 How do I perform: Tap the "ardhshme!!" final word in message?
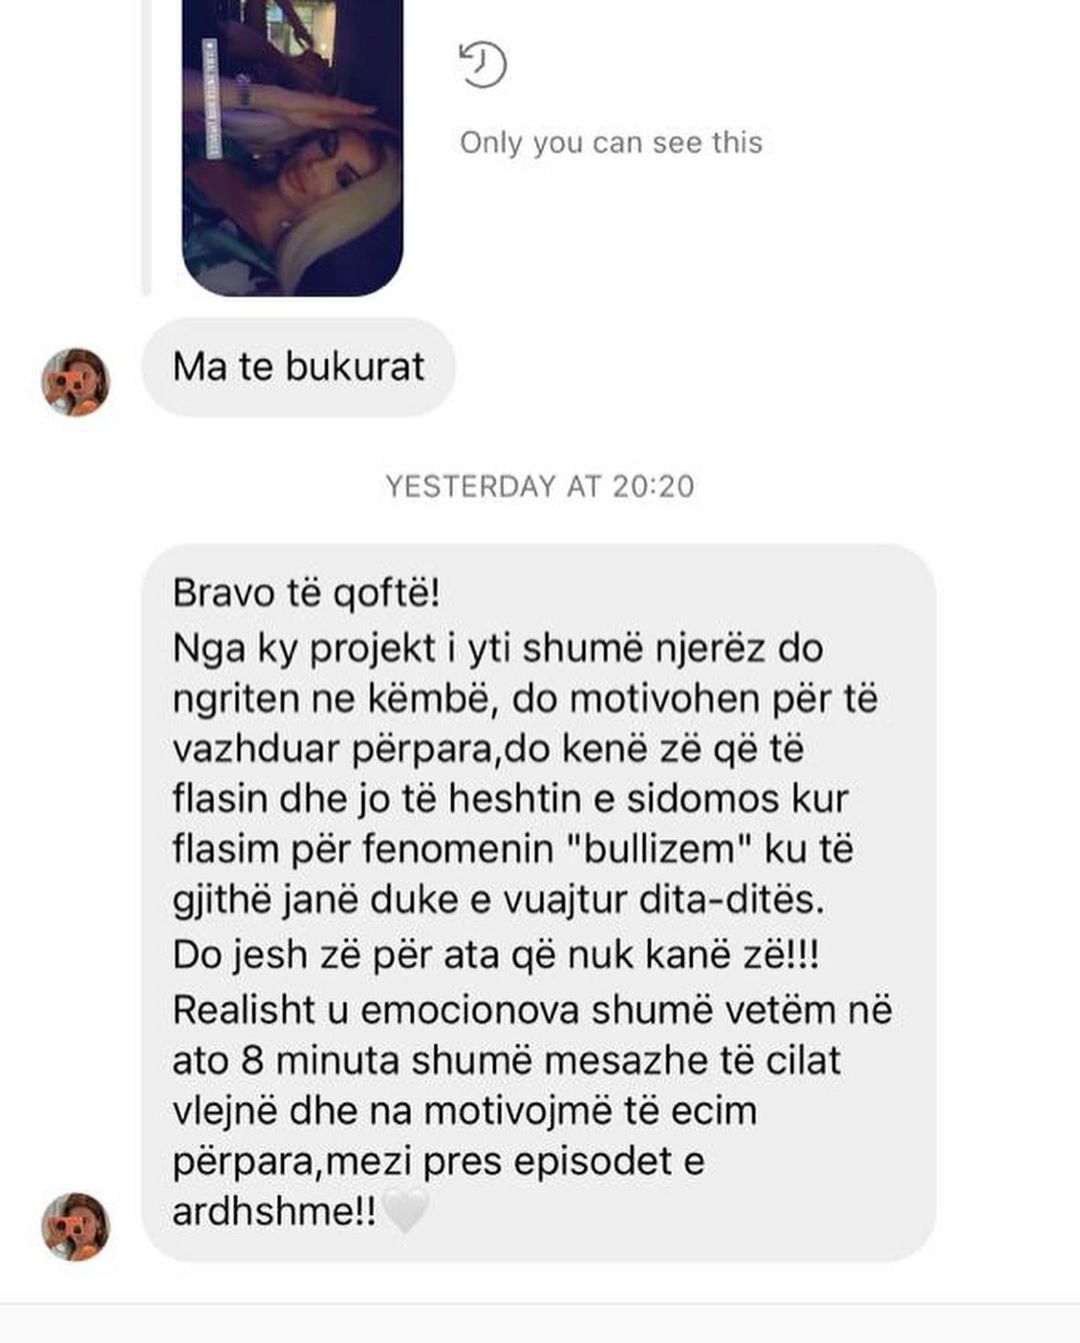275,1212
